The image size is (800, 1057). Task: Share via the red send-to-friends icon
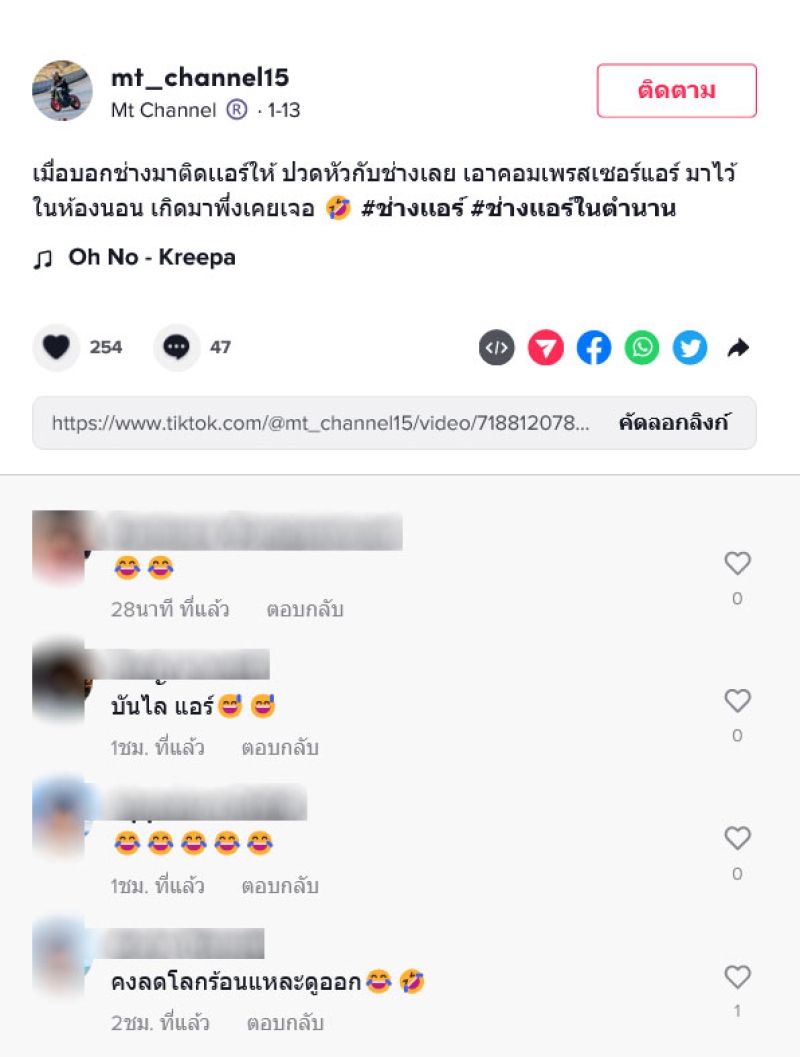click(x=545, y=348)
